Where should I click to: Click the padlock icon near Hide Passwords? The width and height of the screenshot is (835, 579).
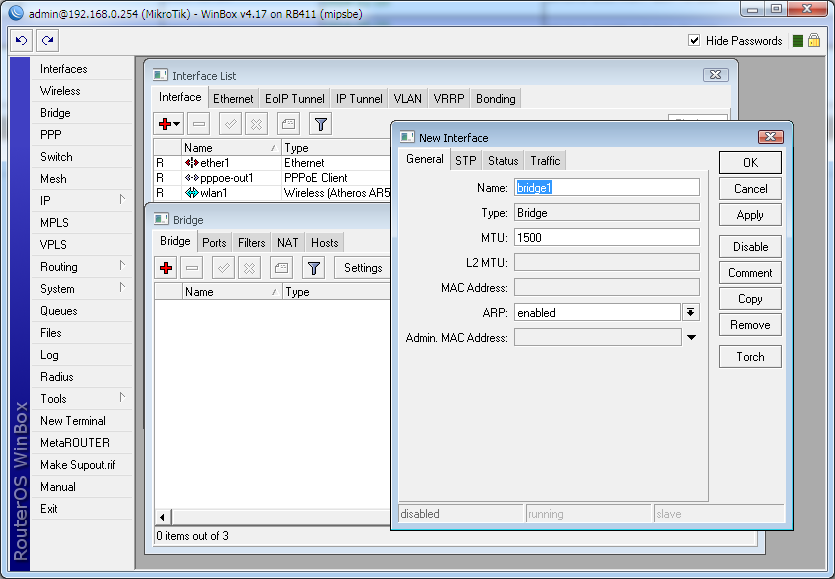[x=814, y=40]
